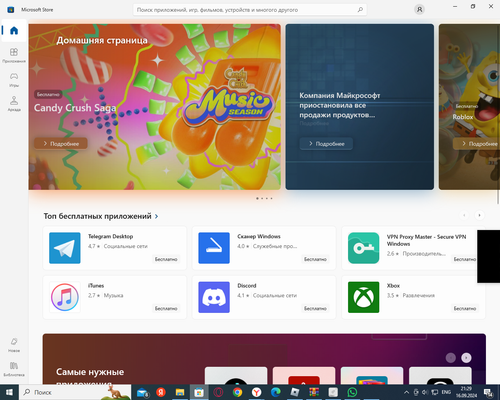Viewport: 500px width, 400px height.
Task: Open the Библиотека (Library) sidebar item
Action: click(14, 369)
